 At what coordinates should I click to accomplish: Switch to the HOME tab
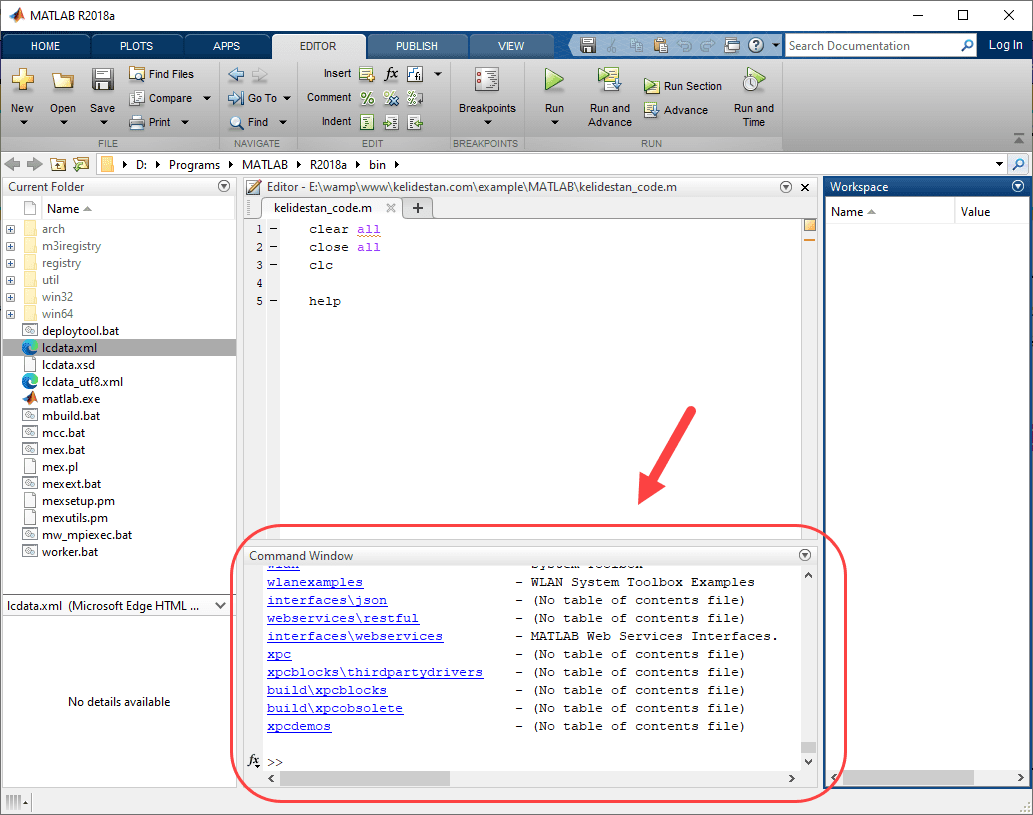(45, 46)
